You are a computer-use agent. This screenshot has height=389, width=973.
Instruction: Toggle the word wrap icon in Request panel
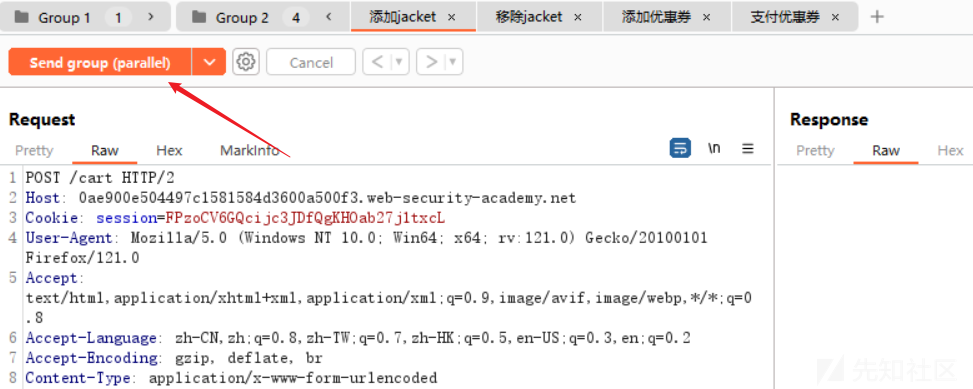[x=680, y=148]
